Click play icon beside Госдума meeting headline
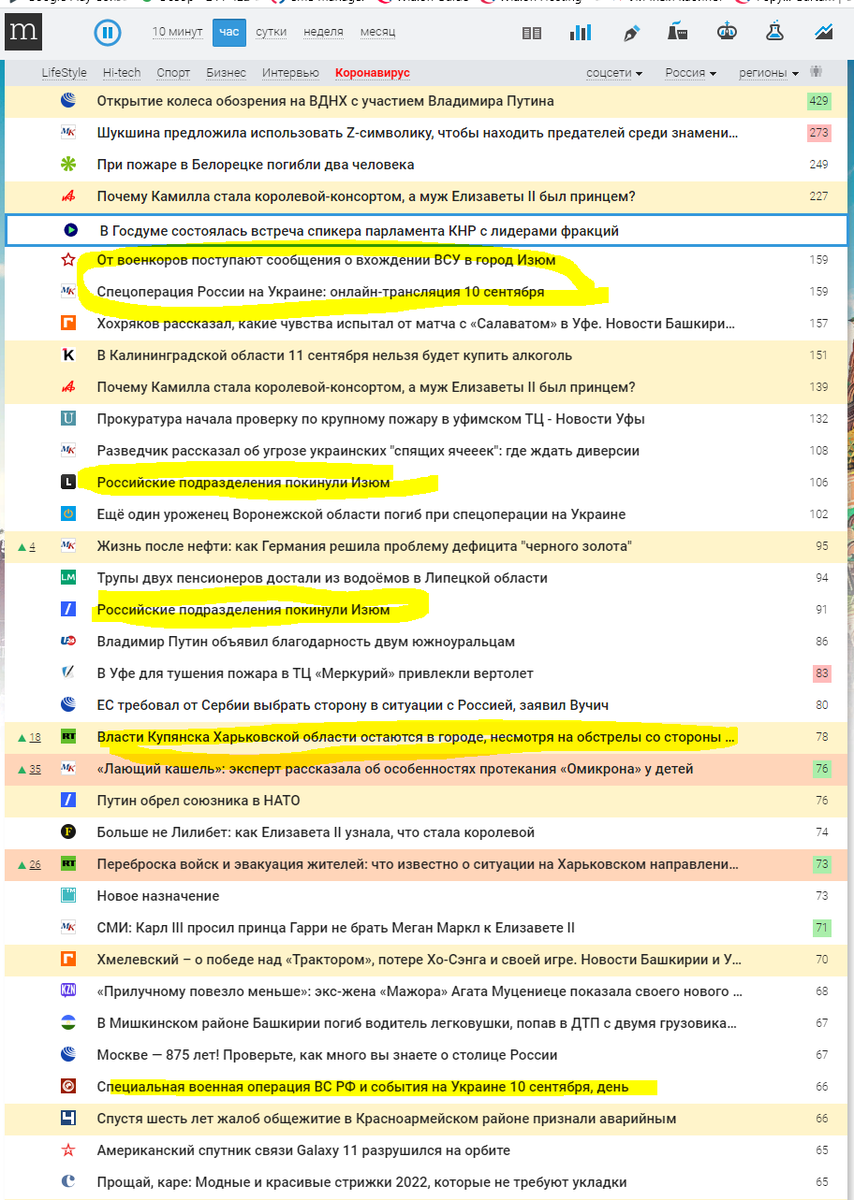854x1200 pixels. click(71, 231)
